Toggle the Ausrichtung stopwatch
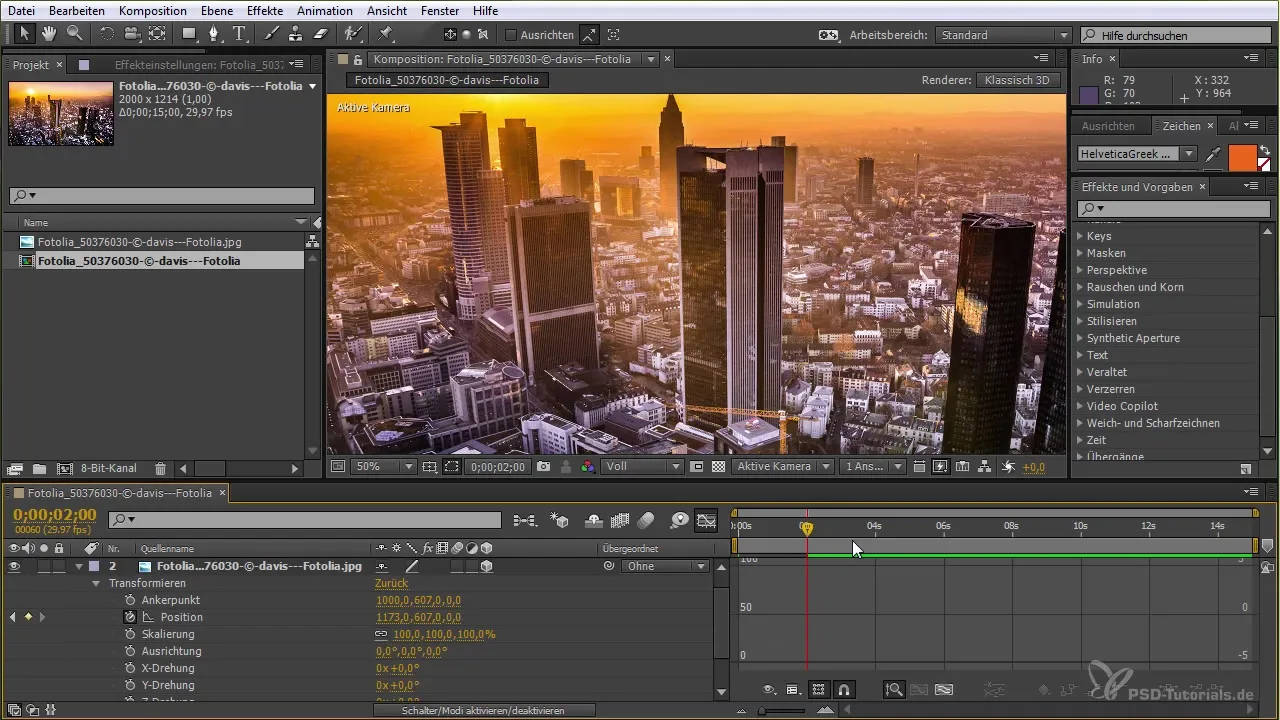 [x=129, y=651]
